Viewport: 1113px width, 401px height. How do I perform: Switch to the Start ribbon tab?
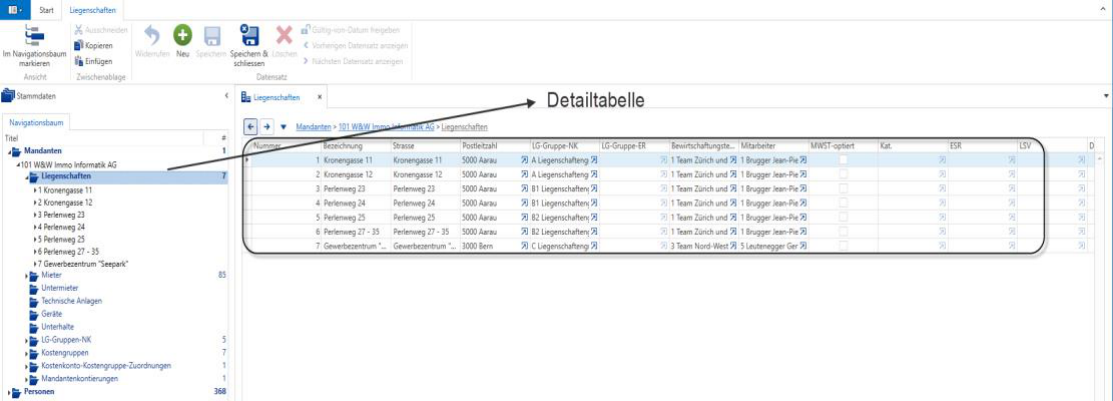coord(48,10)
